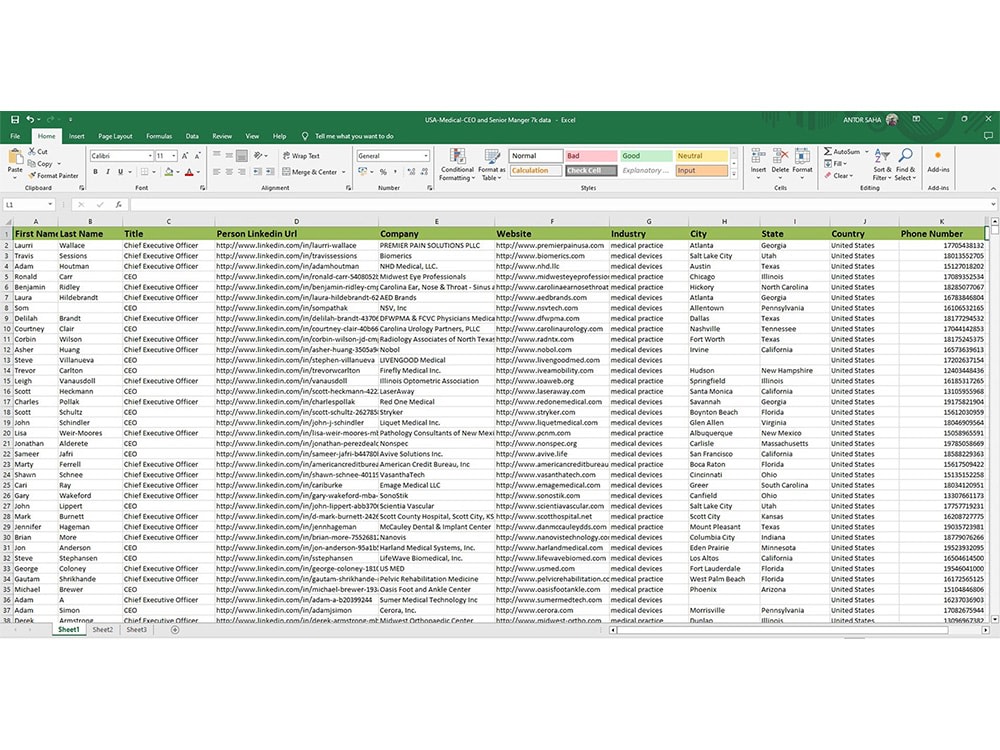Click Increase Decimal icon

pyautogui.click(x=411, y=172)
